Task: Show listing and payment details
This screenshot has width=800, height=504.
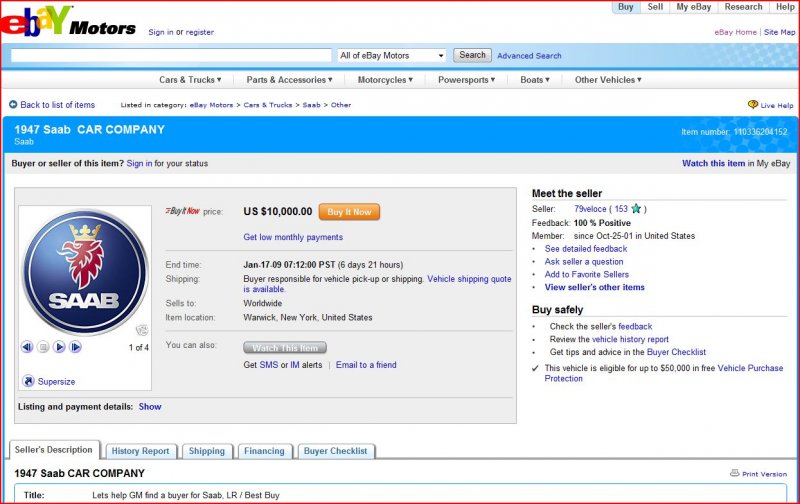Action: (x=150, y=407)
